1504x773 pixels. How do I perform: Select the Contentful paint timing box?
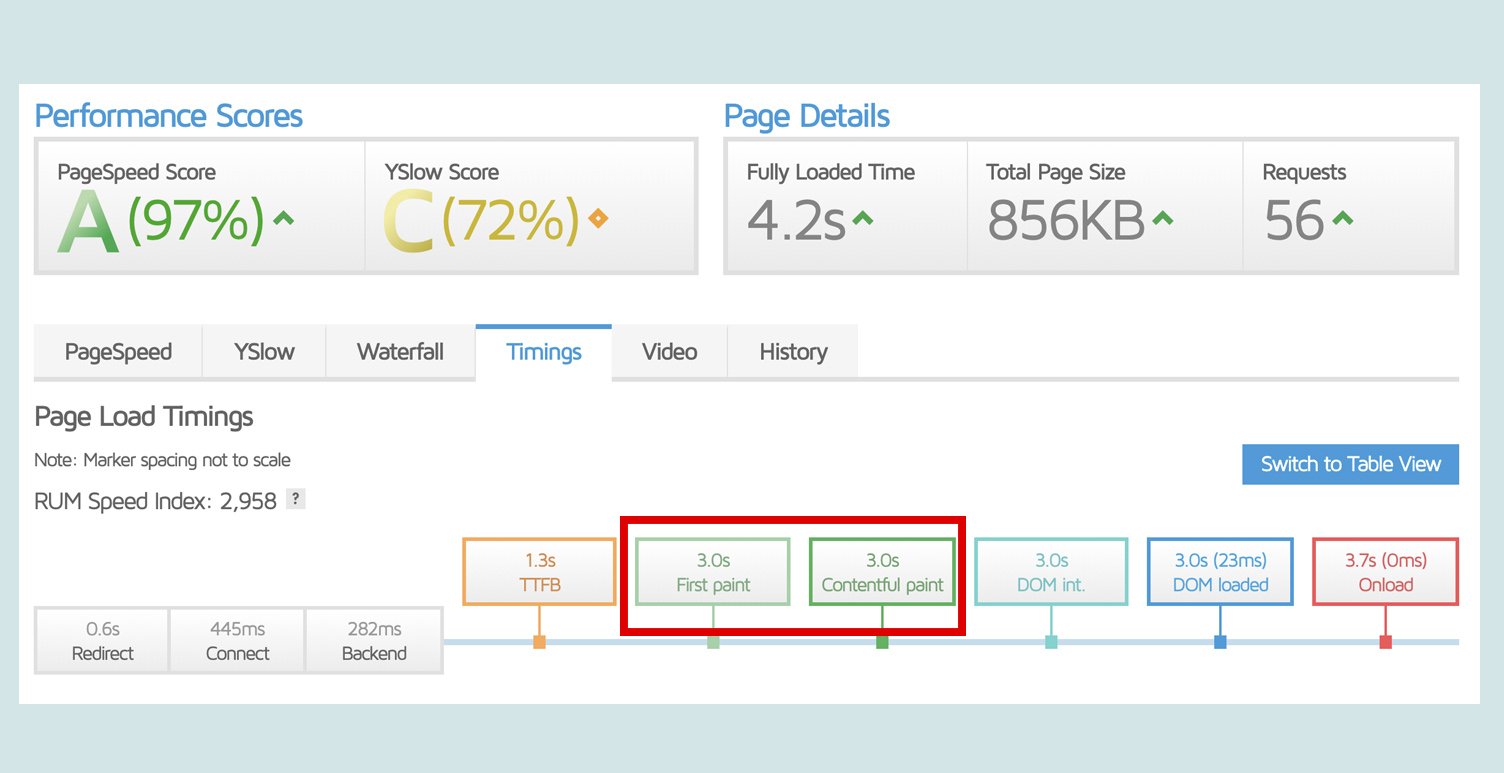882,572
